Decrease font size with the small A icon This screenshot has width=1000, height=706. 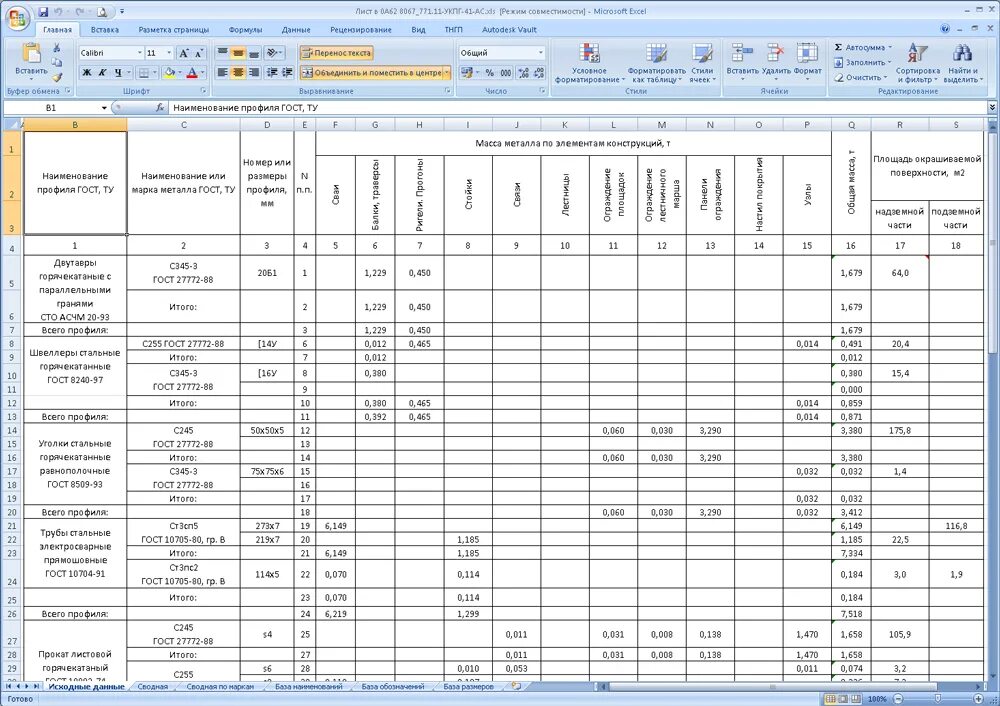coord(199,53)
